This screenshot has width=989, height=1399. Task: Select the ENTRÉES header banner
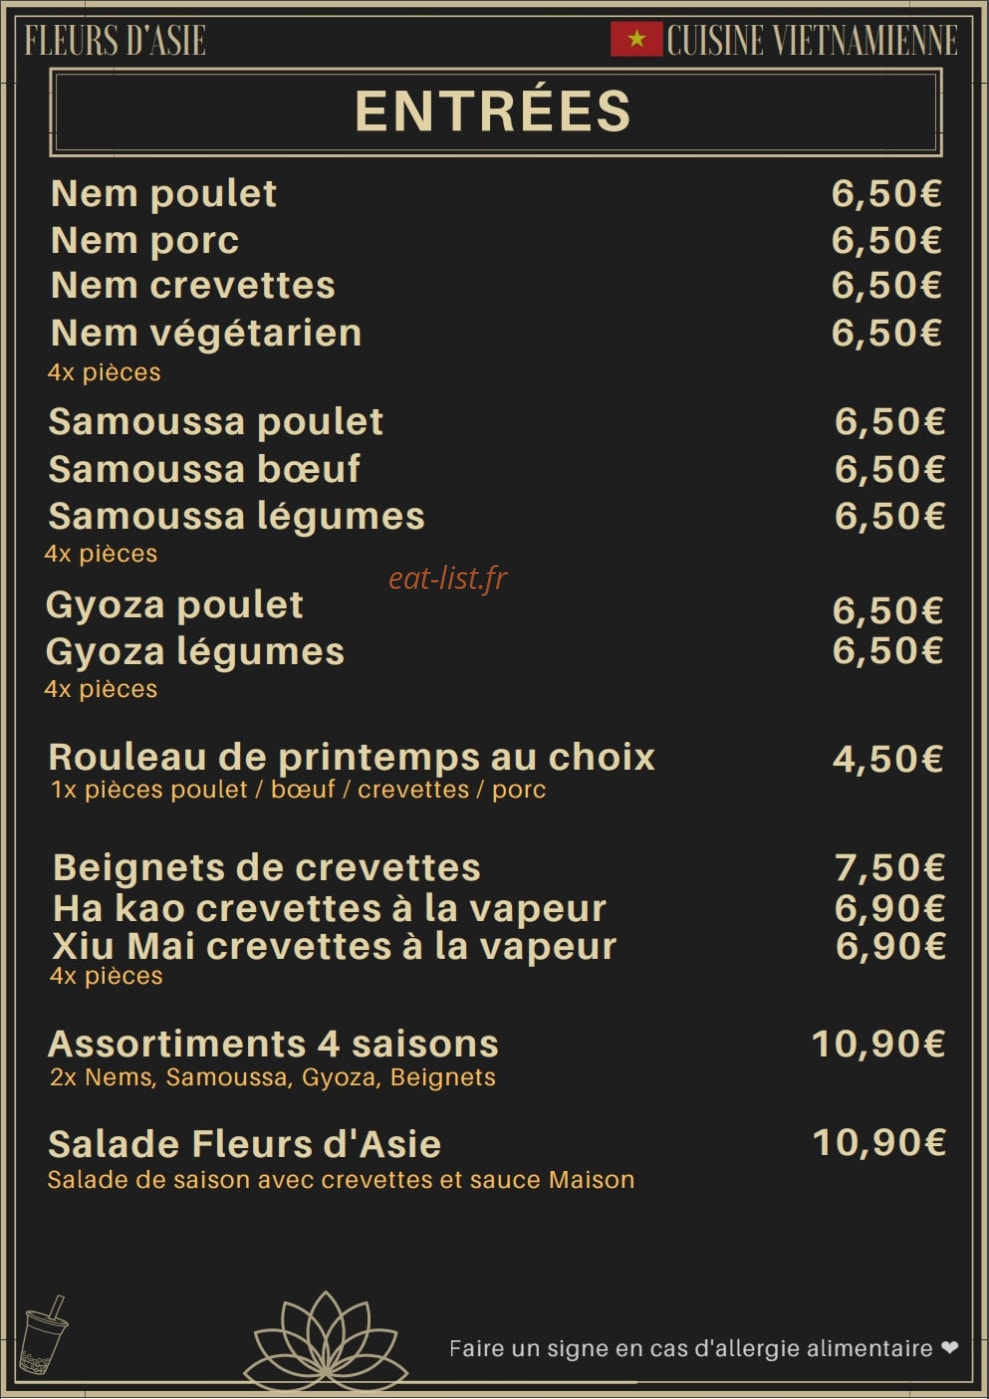495,111
